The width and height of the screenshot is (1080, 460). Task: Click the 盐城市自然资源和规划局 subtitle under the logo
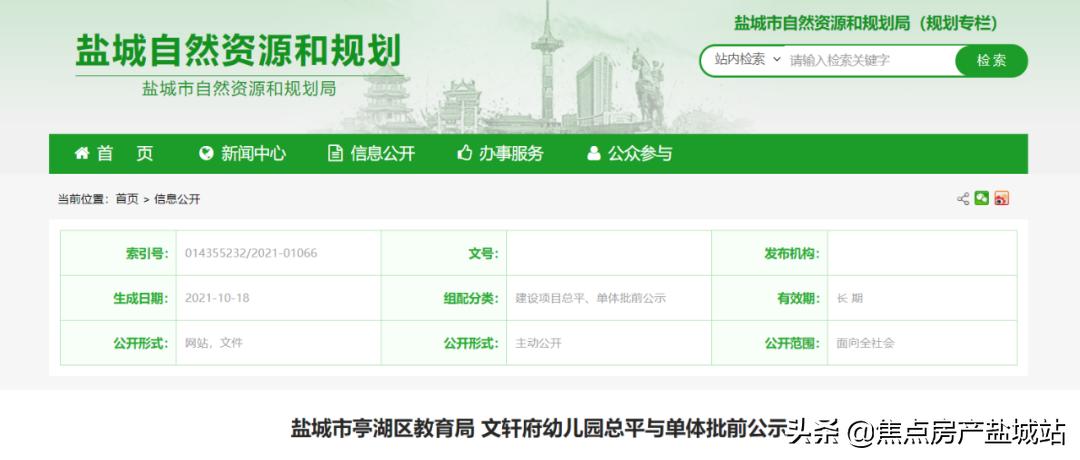pos(238,88)
